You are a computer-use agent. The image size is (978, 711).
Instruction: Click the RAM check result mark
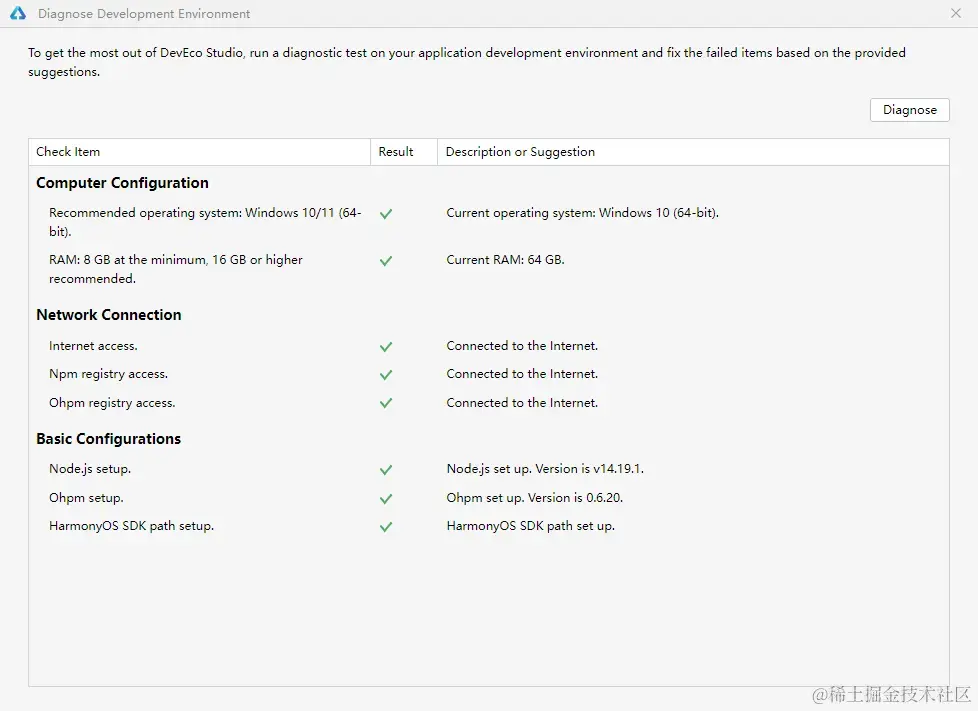tap(386, 261)
